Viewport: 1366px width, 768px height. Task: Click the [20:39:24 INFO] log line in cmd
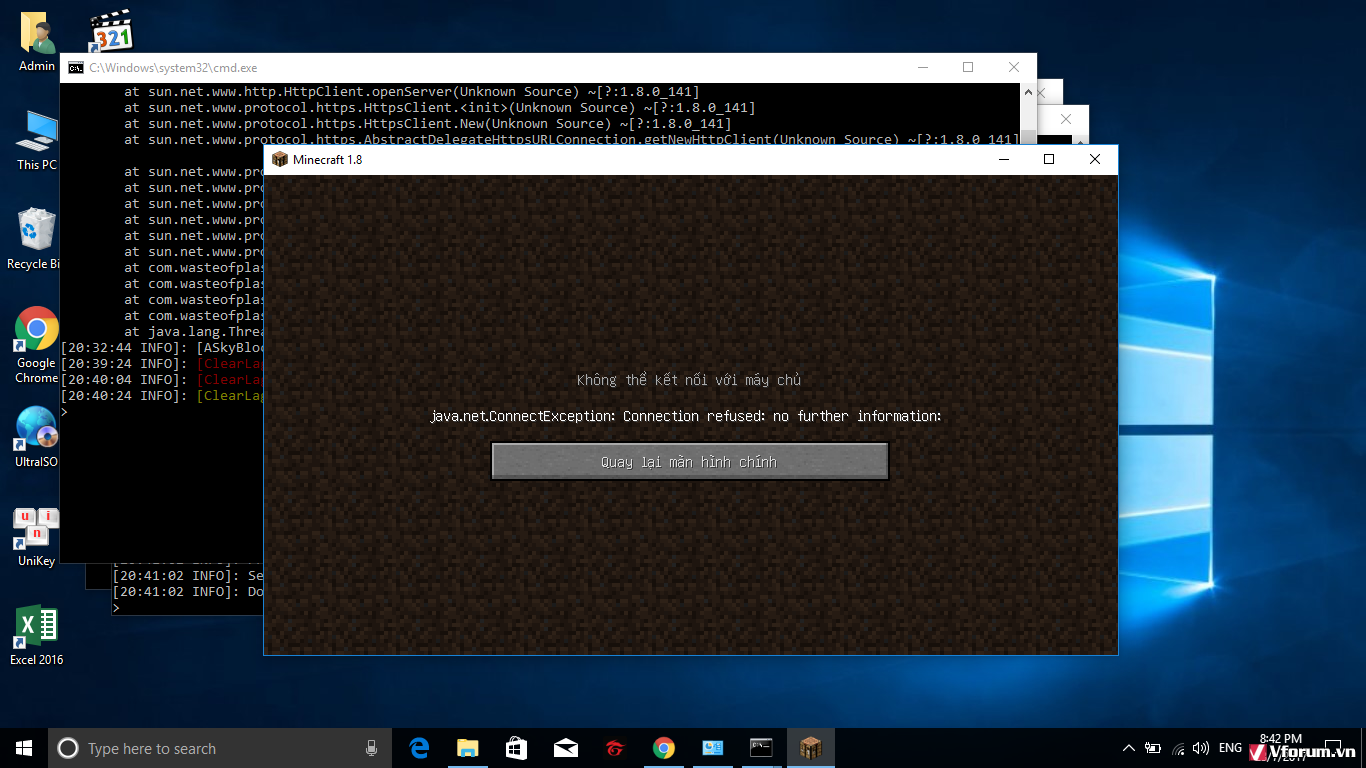162,364
